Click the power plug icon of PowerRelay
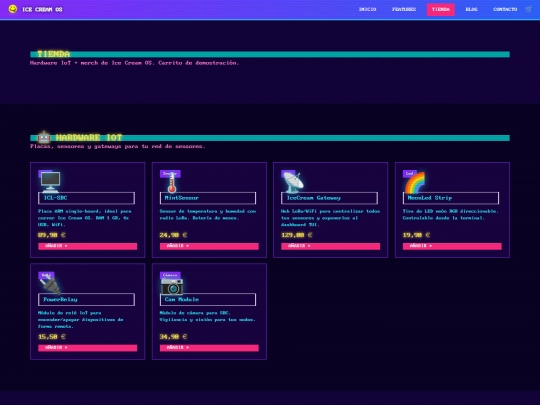The width and height of the screenshot is (540, 405). pos(50,284)
